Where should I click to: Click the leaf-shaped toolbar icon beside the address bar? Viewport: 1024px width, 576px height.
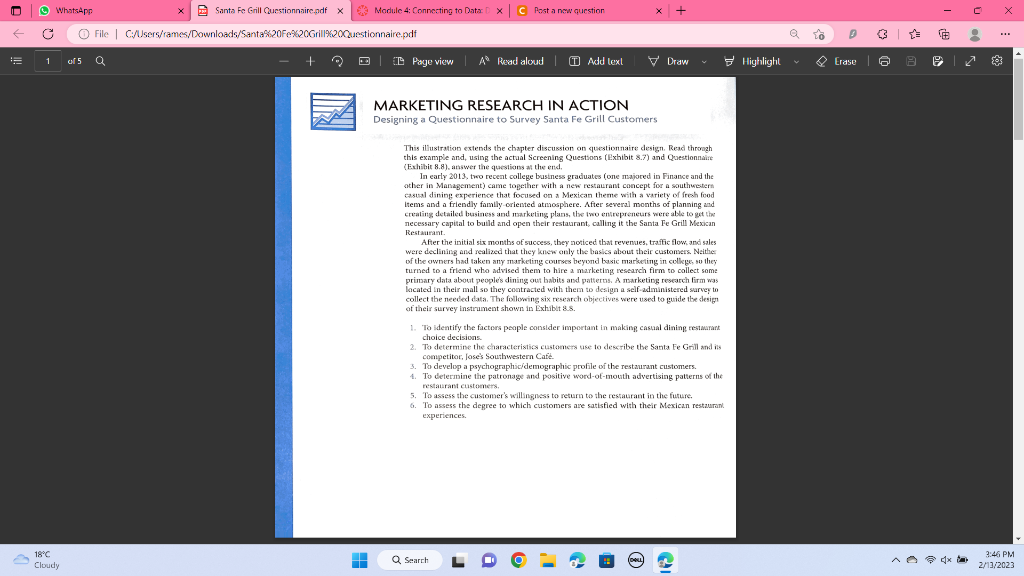click(x=852, y=34)
